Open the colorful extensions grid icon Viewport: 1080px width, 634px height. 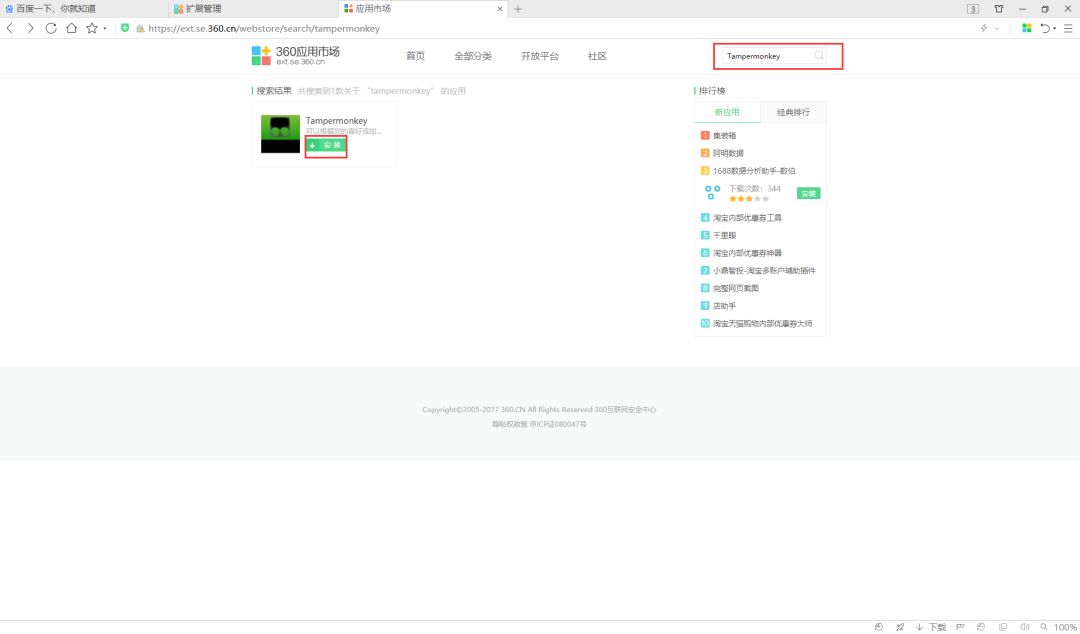coord(1026,28)
